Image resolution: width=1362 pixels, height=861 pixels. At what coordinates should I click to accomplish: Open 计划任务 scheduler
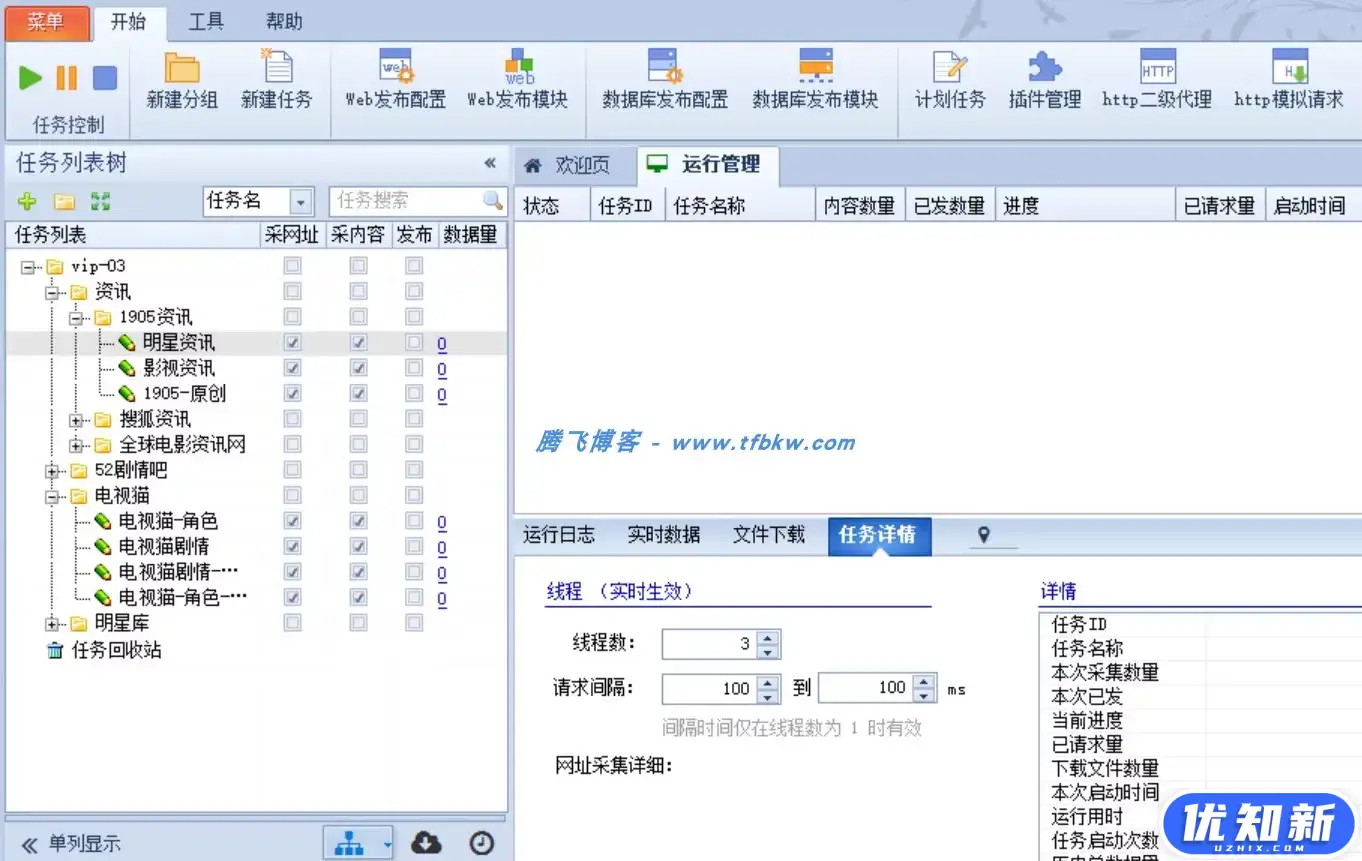(950, 81)
